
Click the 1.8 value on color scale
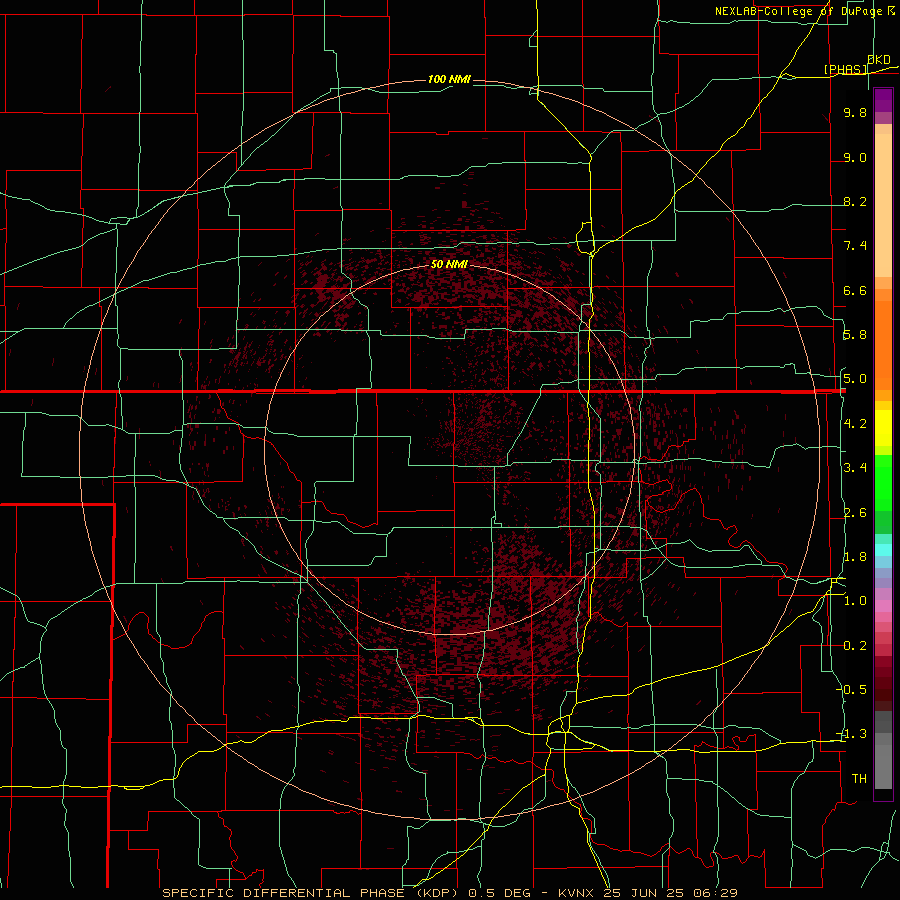(x=855, y=557)
